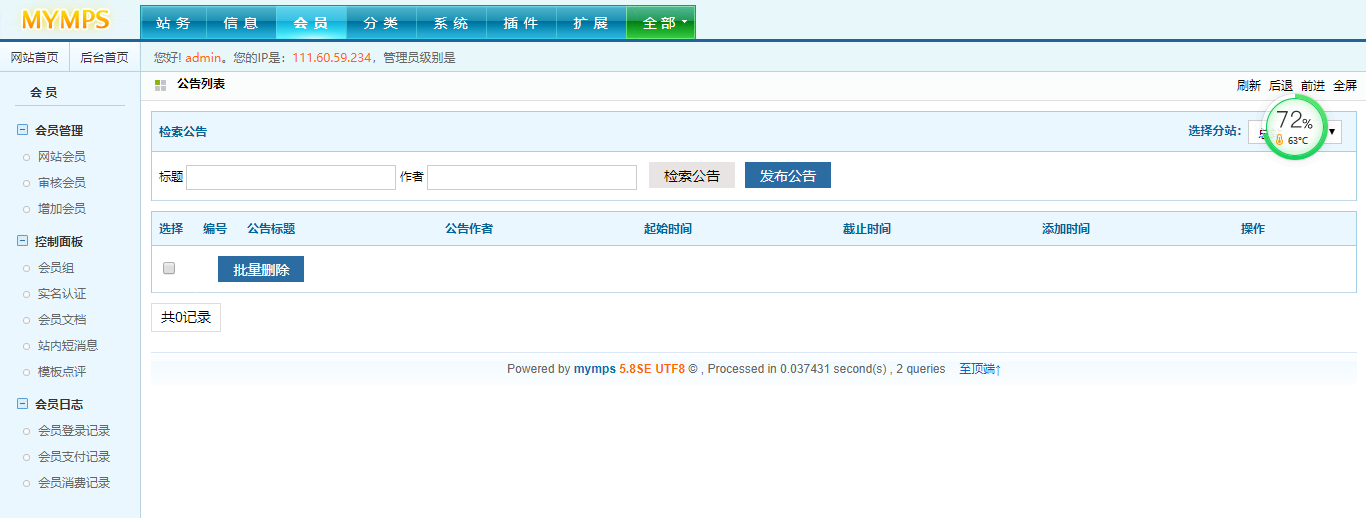Viewport: 1366px width, 518px height.
Task: Focus the 作者 search field
Action: pyautogui.click(x=532, y=177)
